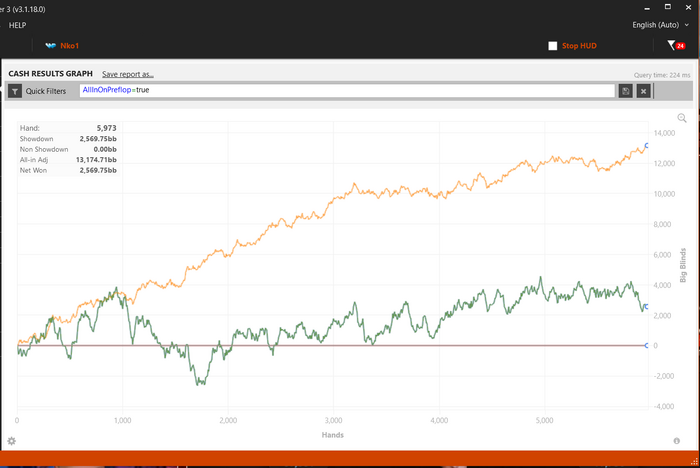This screenshot has height=468, width=700.
Task: Click the All-in Adj value 13,174.71bb
Action: click(x=96, y=159)
